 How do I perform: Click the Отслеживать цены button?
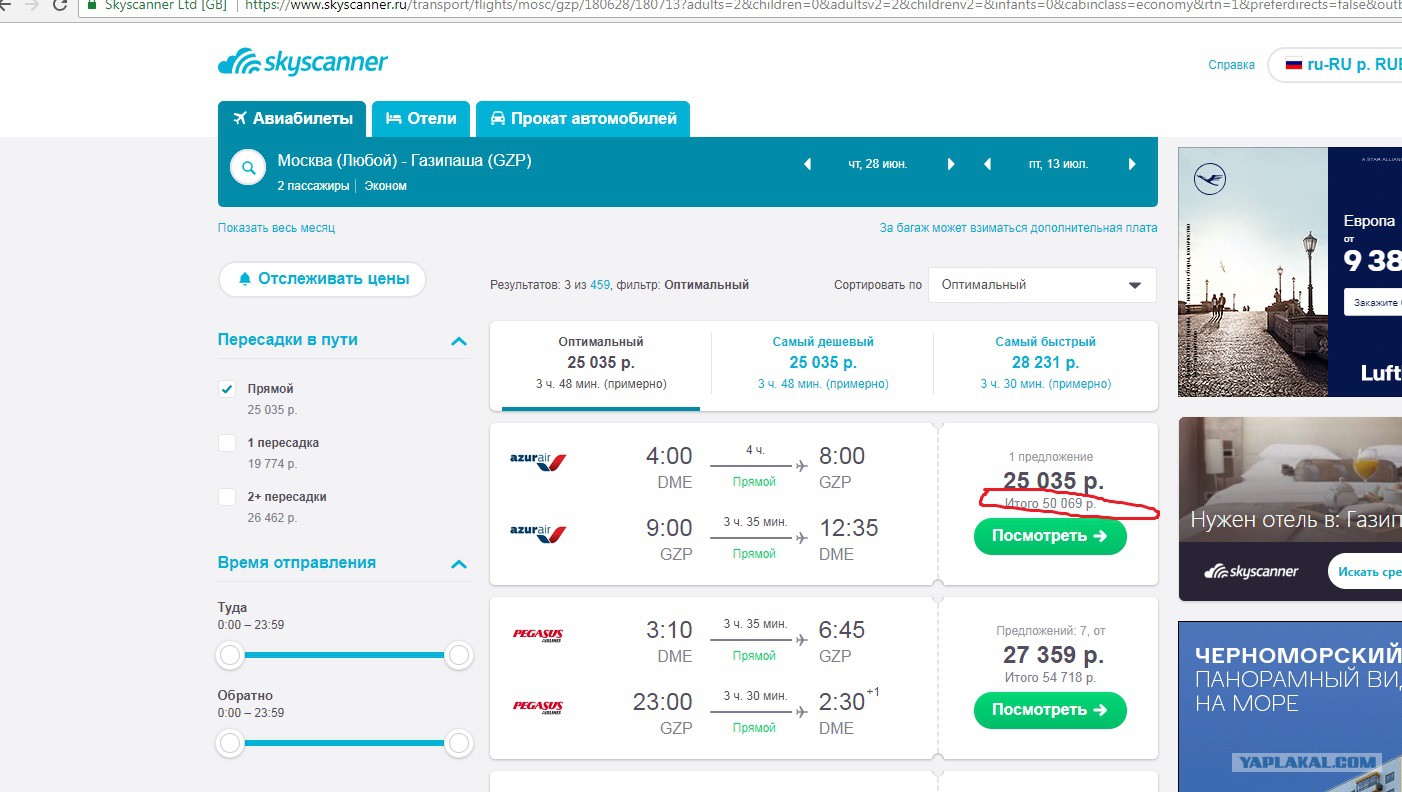tap(322, 279)
